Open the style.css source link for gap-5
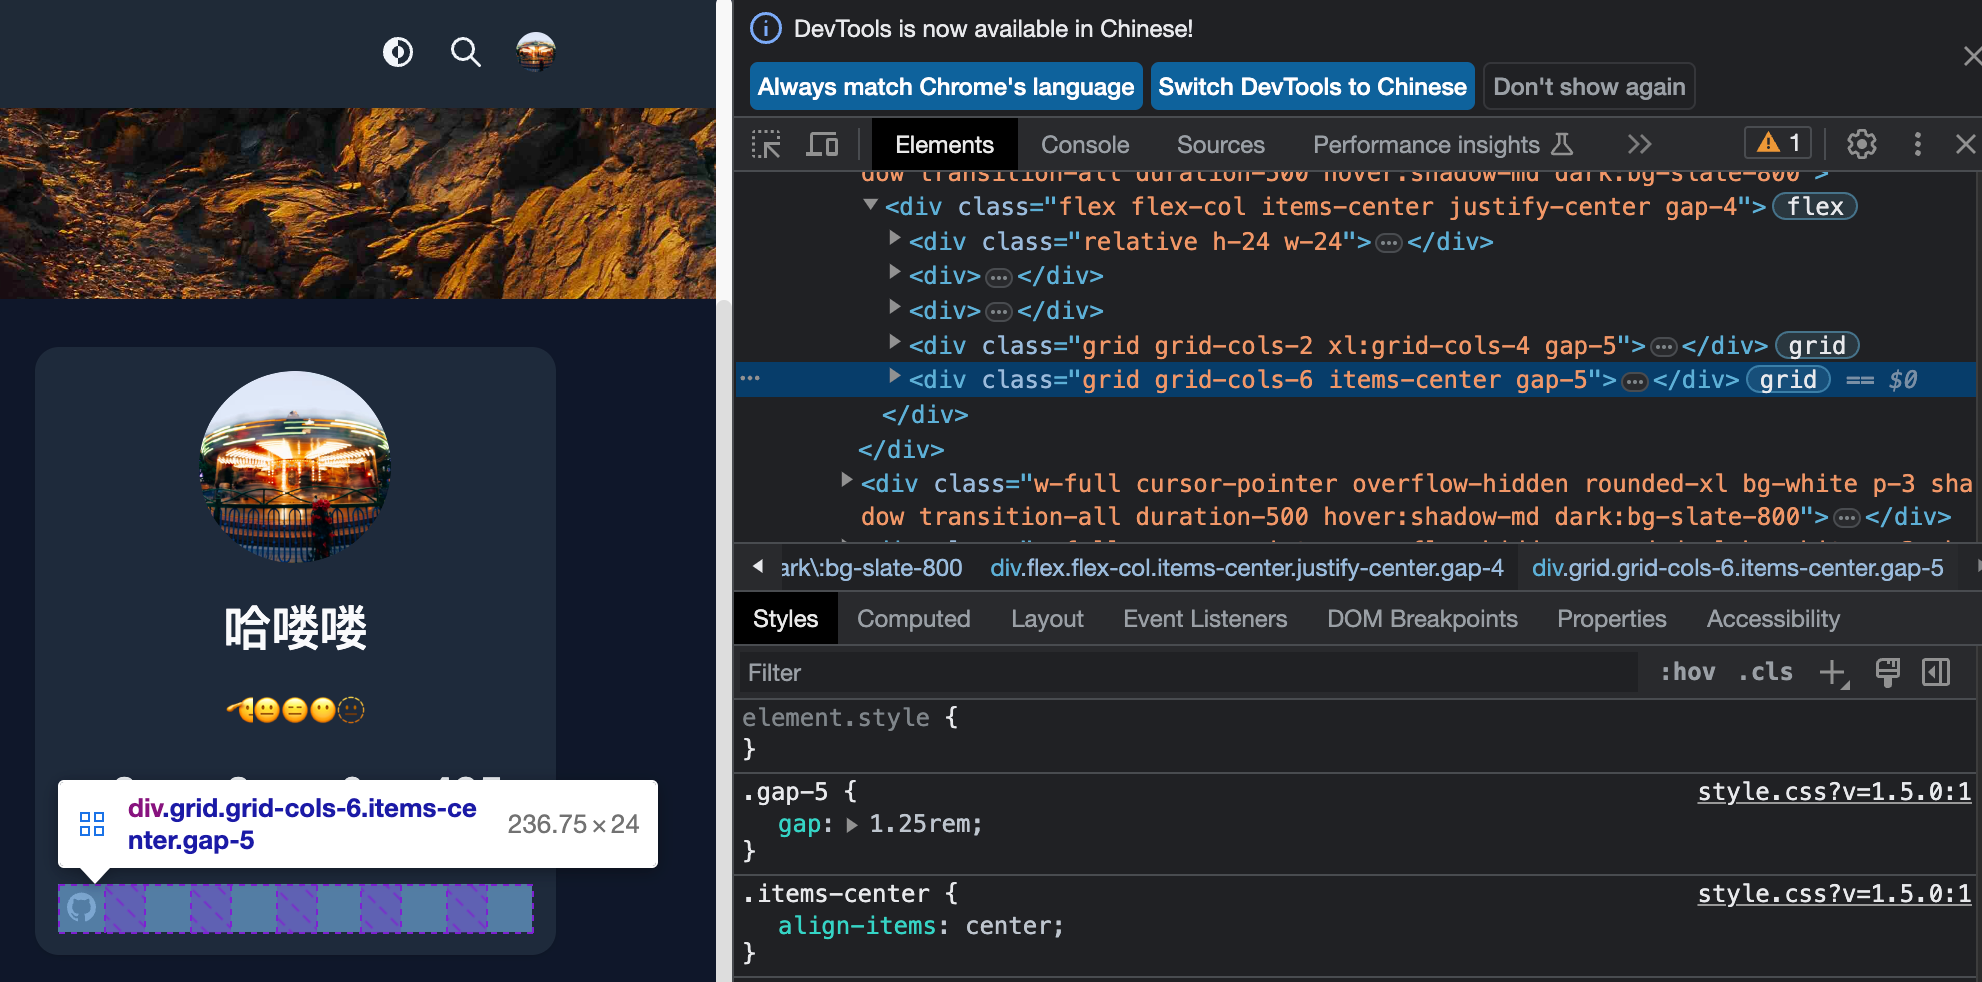Viewport: 1982px width, 982px height. pos(1833,791)
